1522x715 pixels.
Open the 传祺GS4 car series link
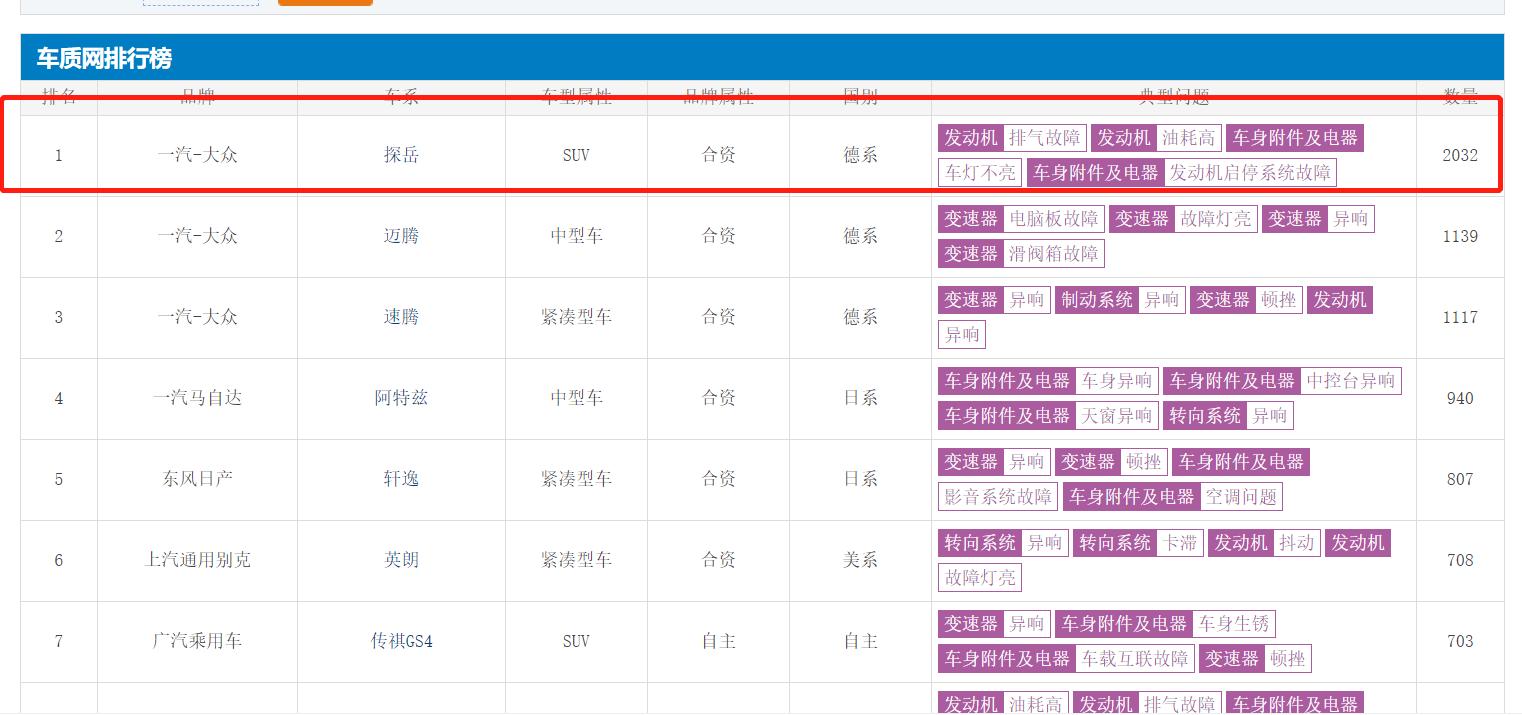click(401, 641)
